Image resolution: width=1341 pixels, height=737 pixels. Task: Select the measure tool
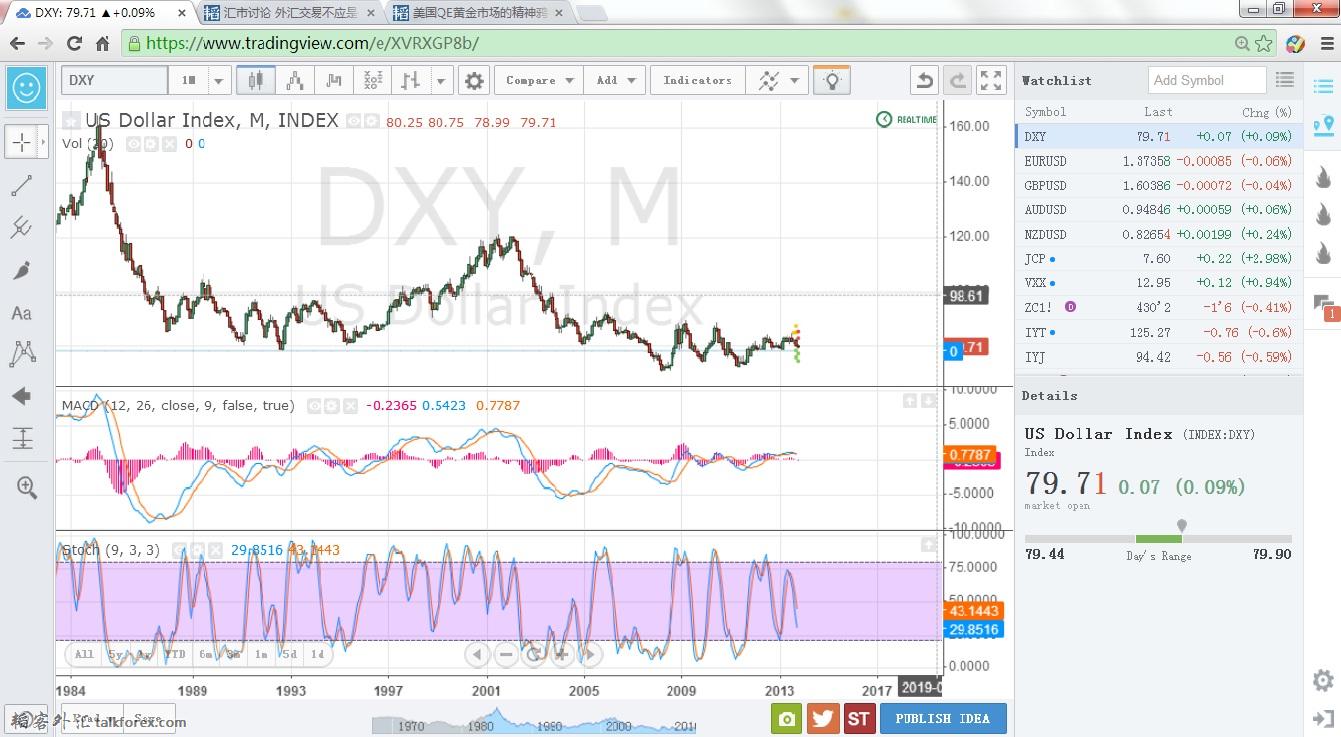[x=22, y=438]
